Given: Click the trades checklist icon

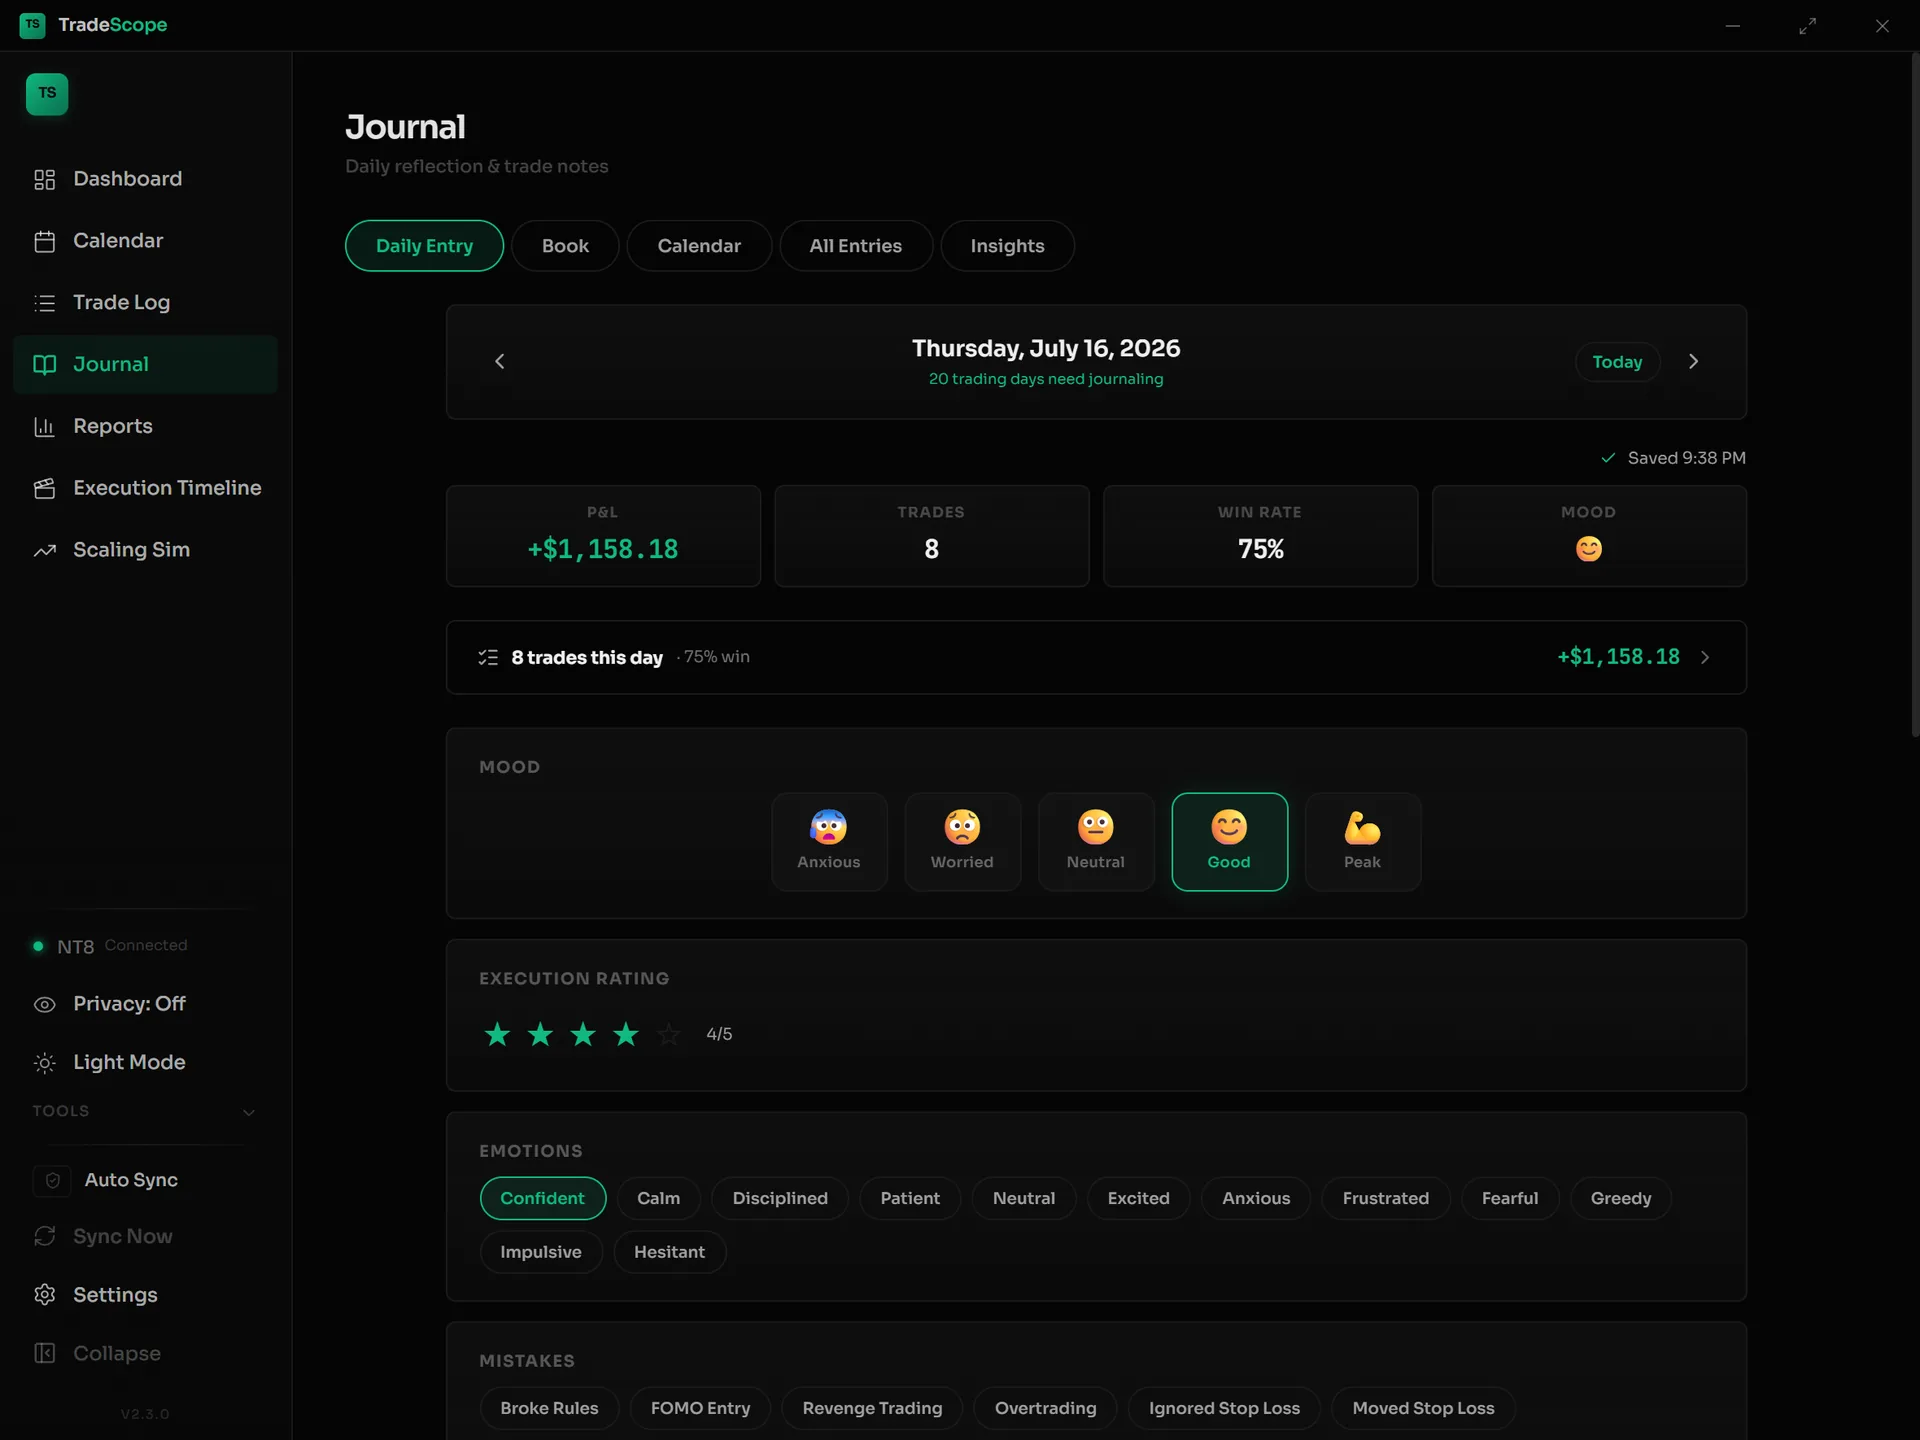Looking at the screenshot, I should pos(488,657).
